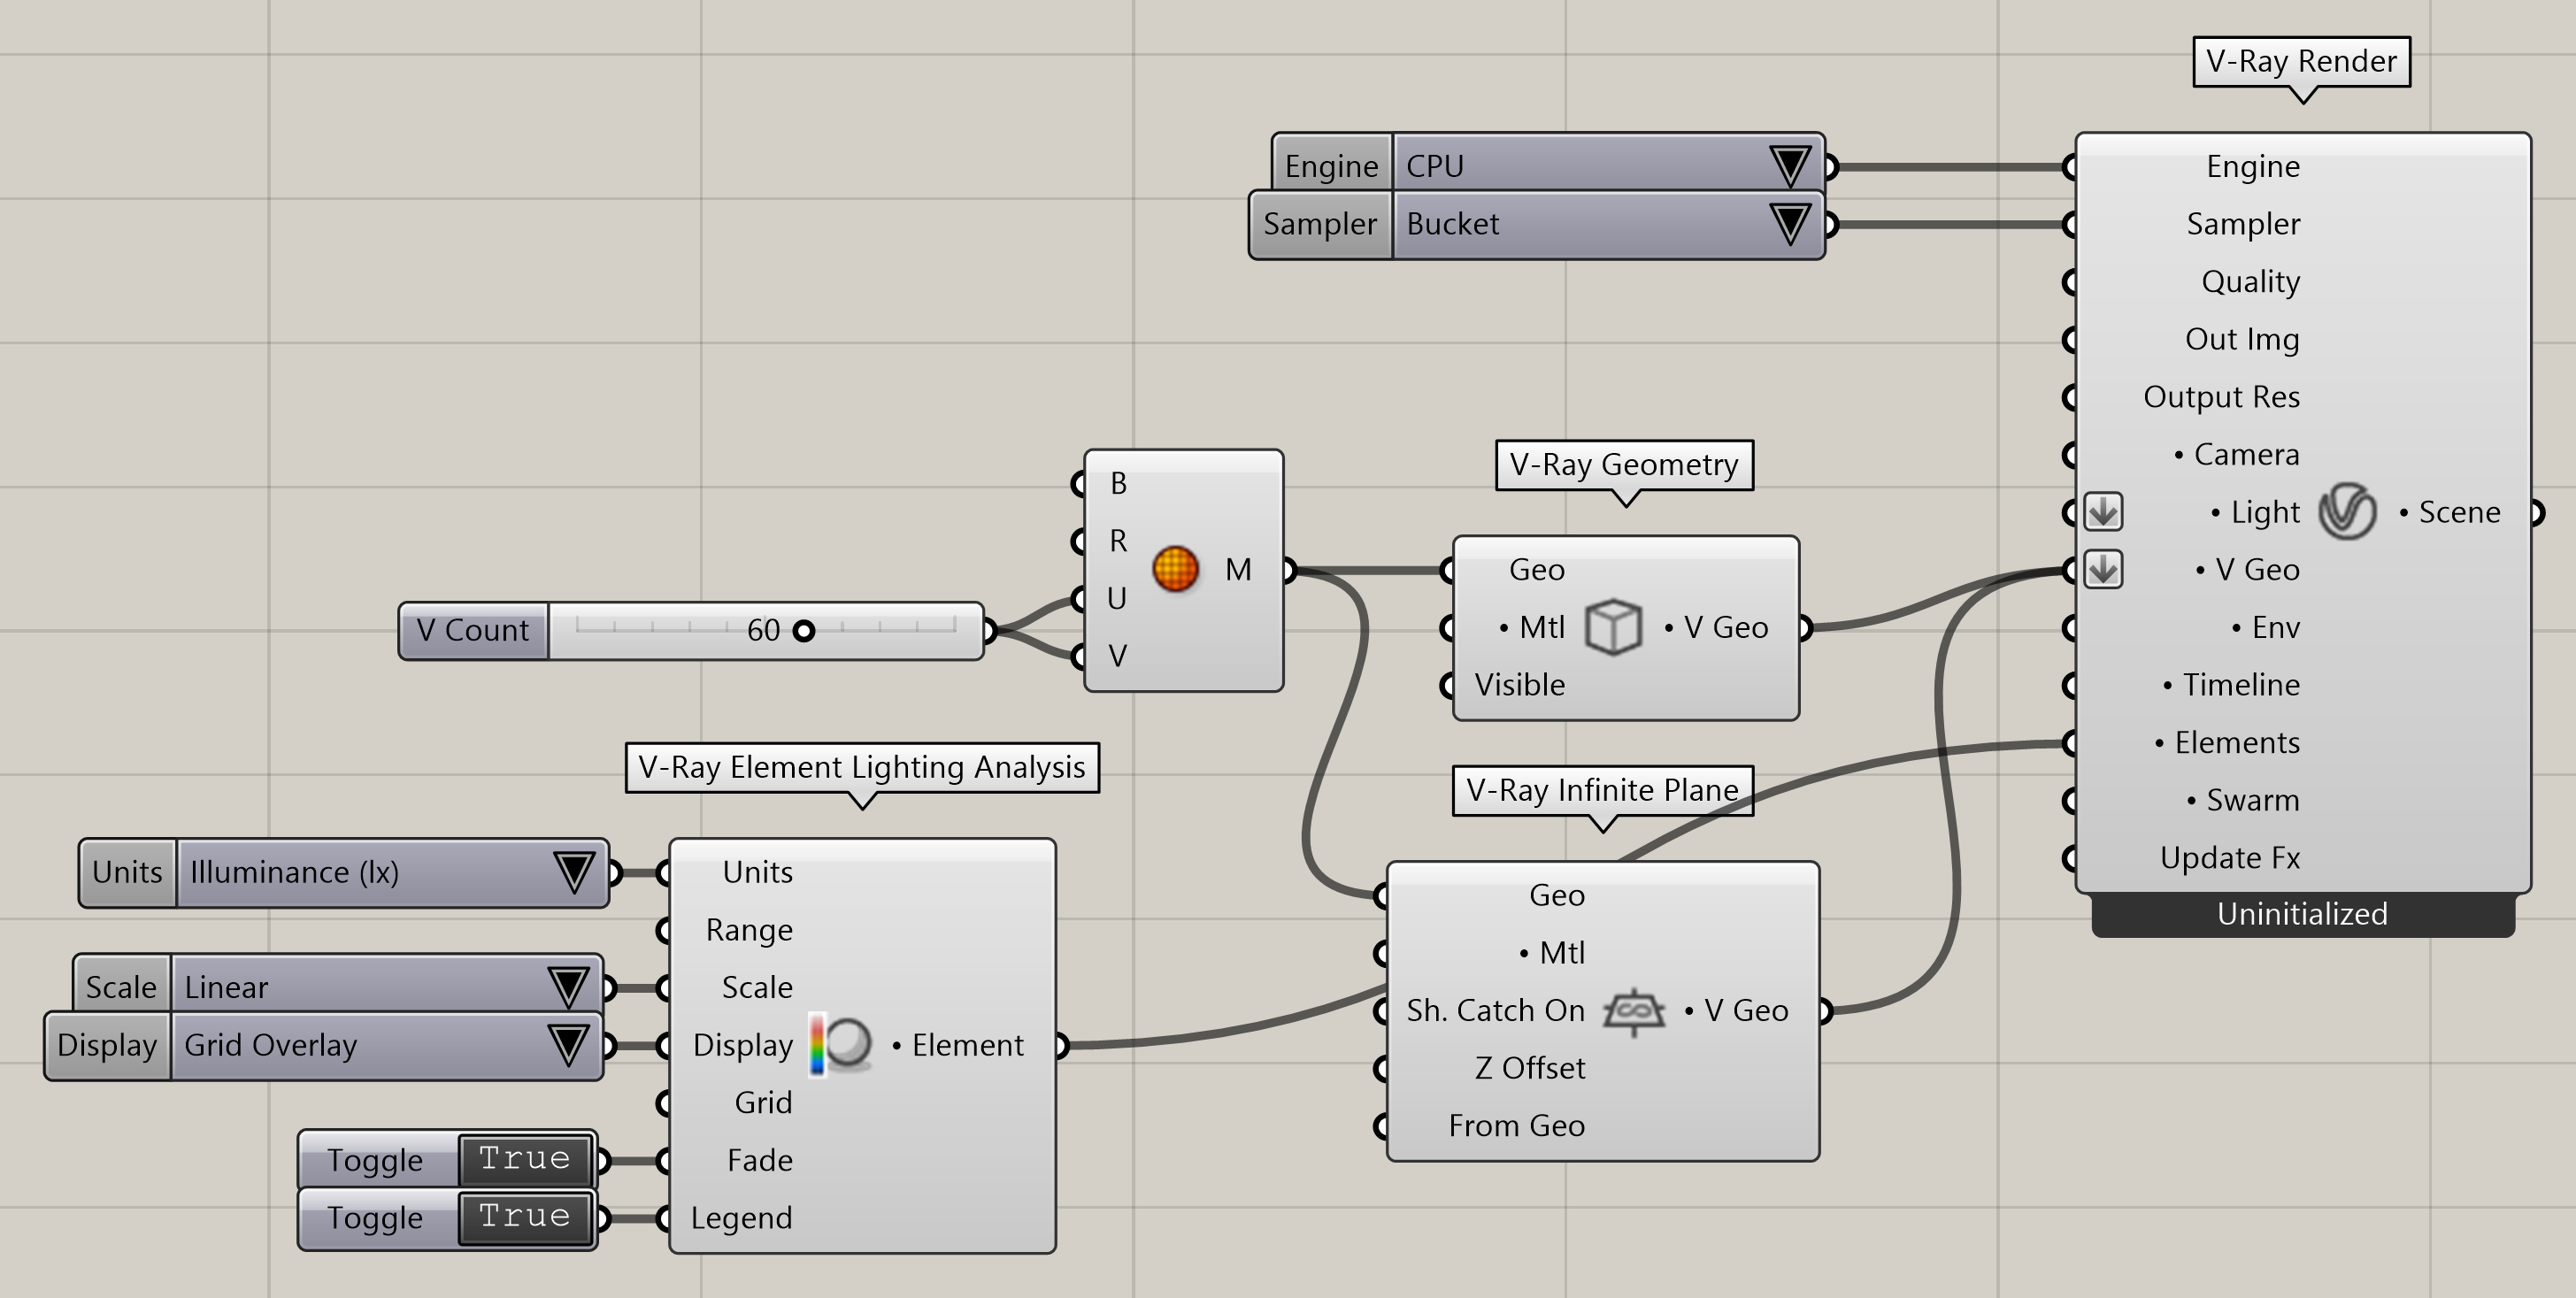Click the Lighting Analysis element icon
2576x1298 pixels.
click(x=841, y=1045)
